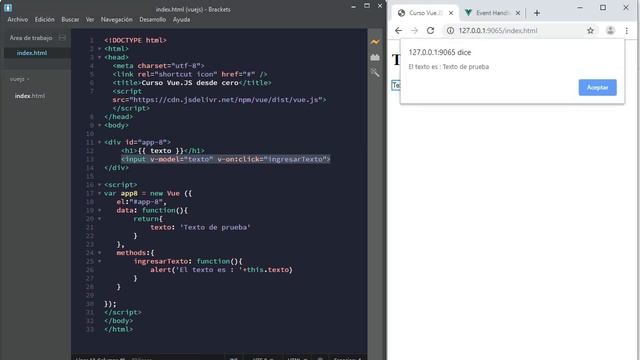Click the text input behind the alert
The width and height of the screenshot is (640, 360).
point(396,85)
